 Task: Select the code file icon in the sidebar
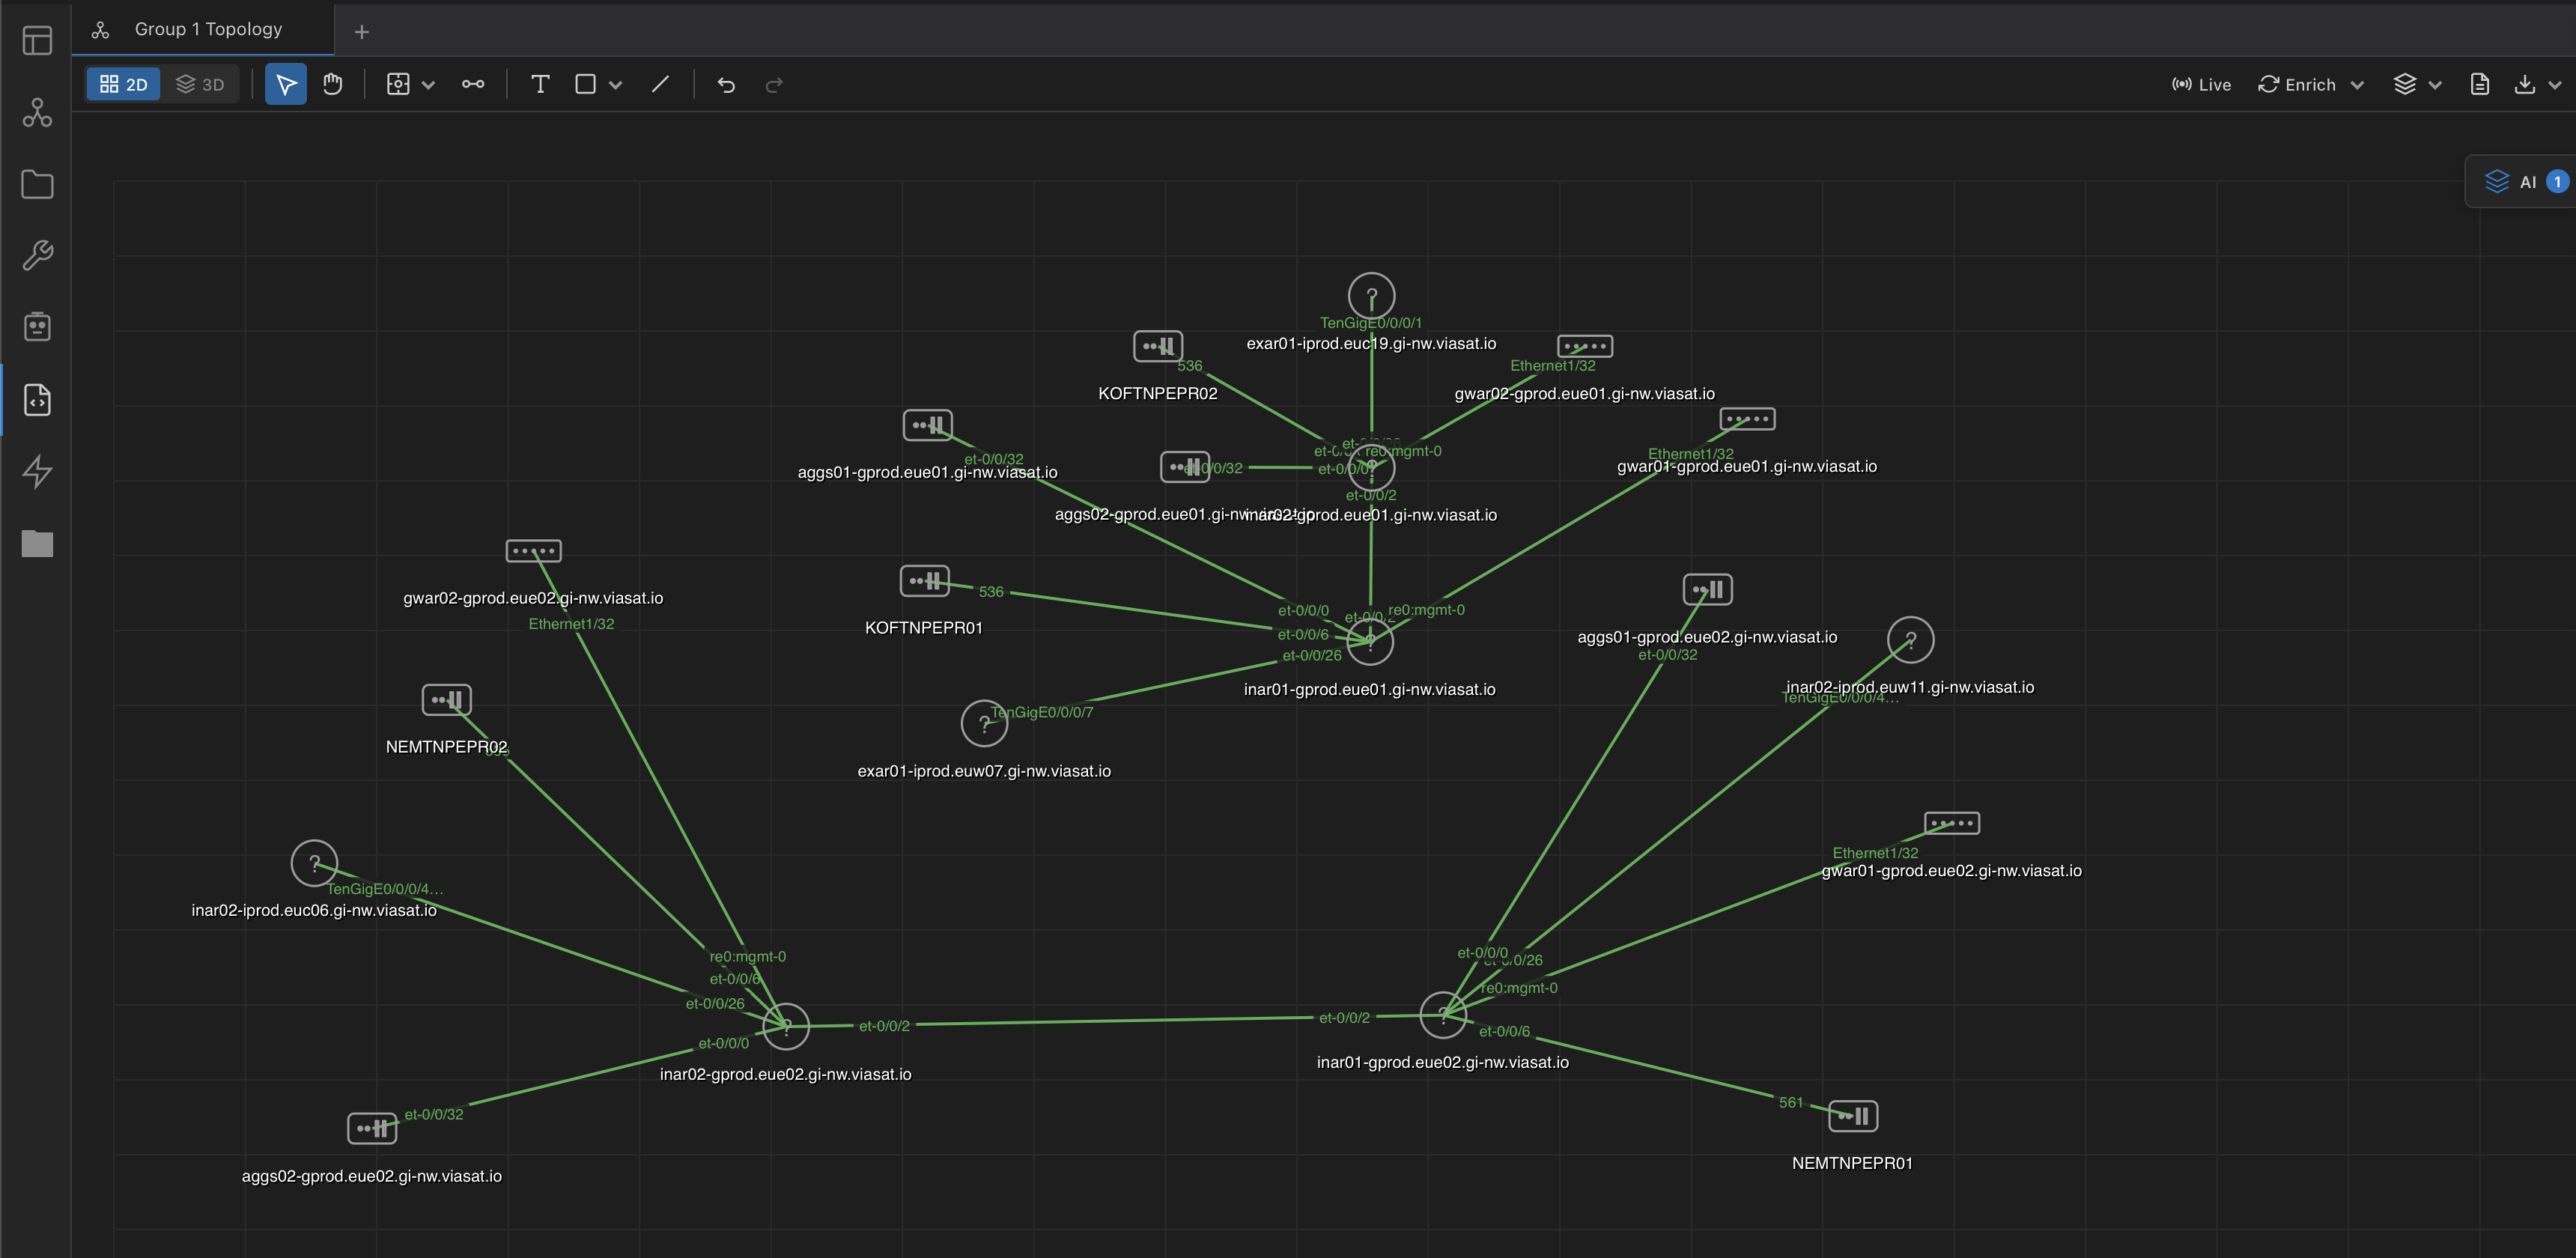(x=37, y=400)
